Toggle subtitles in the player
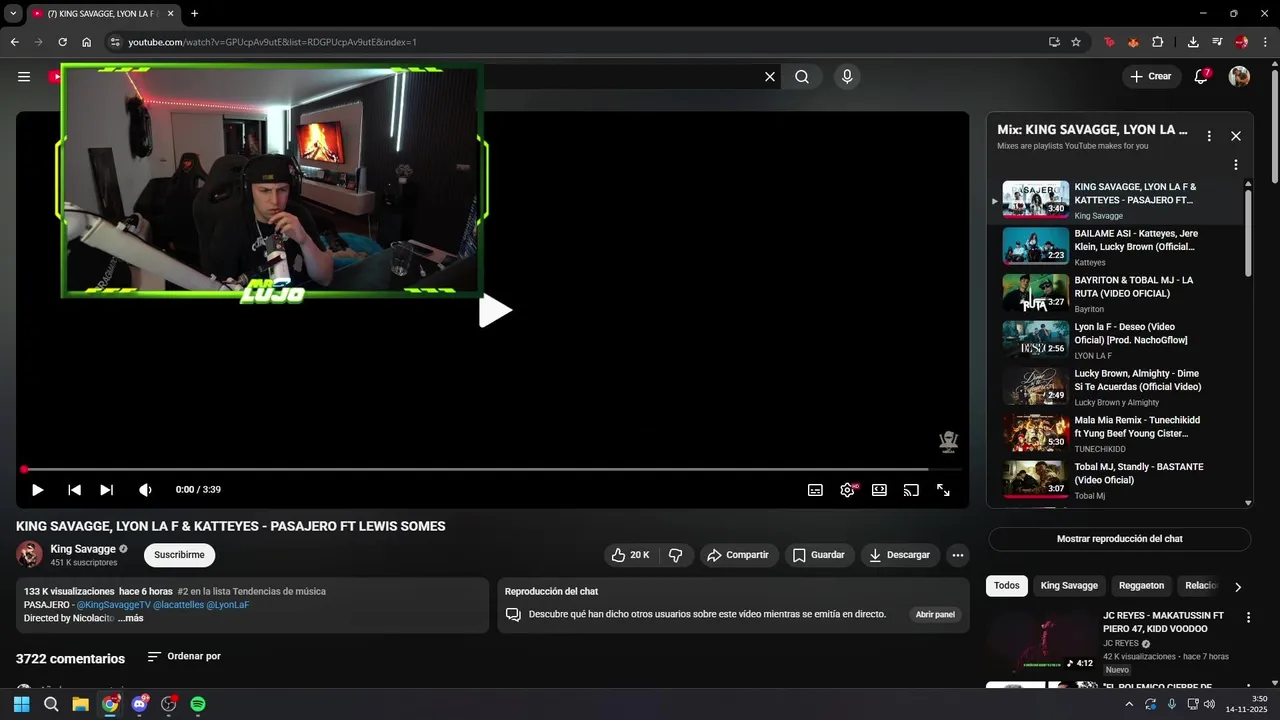The image size is (1280, 720). coord(815,490)
